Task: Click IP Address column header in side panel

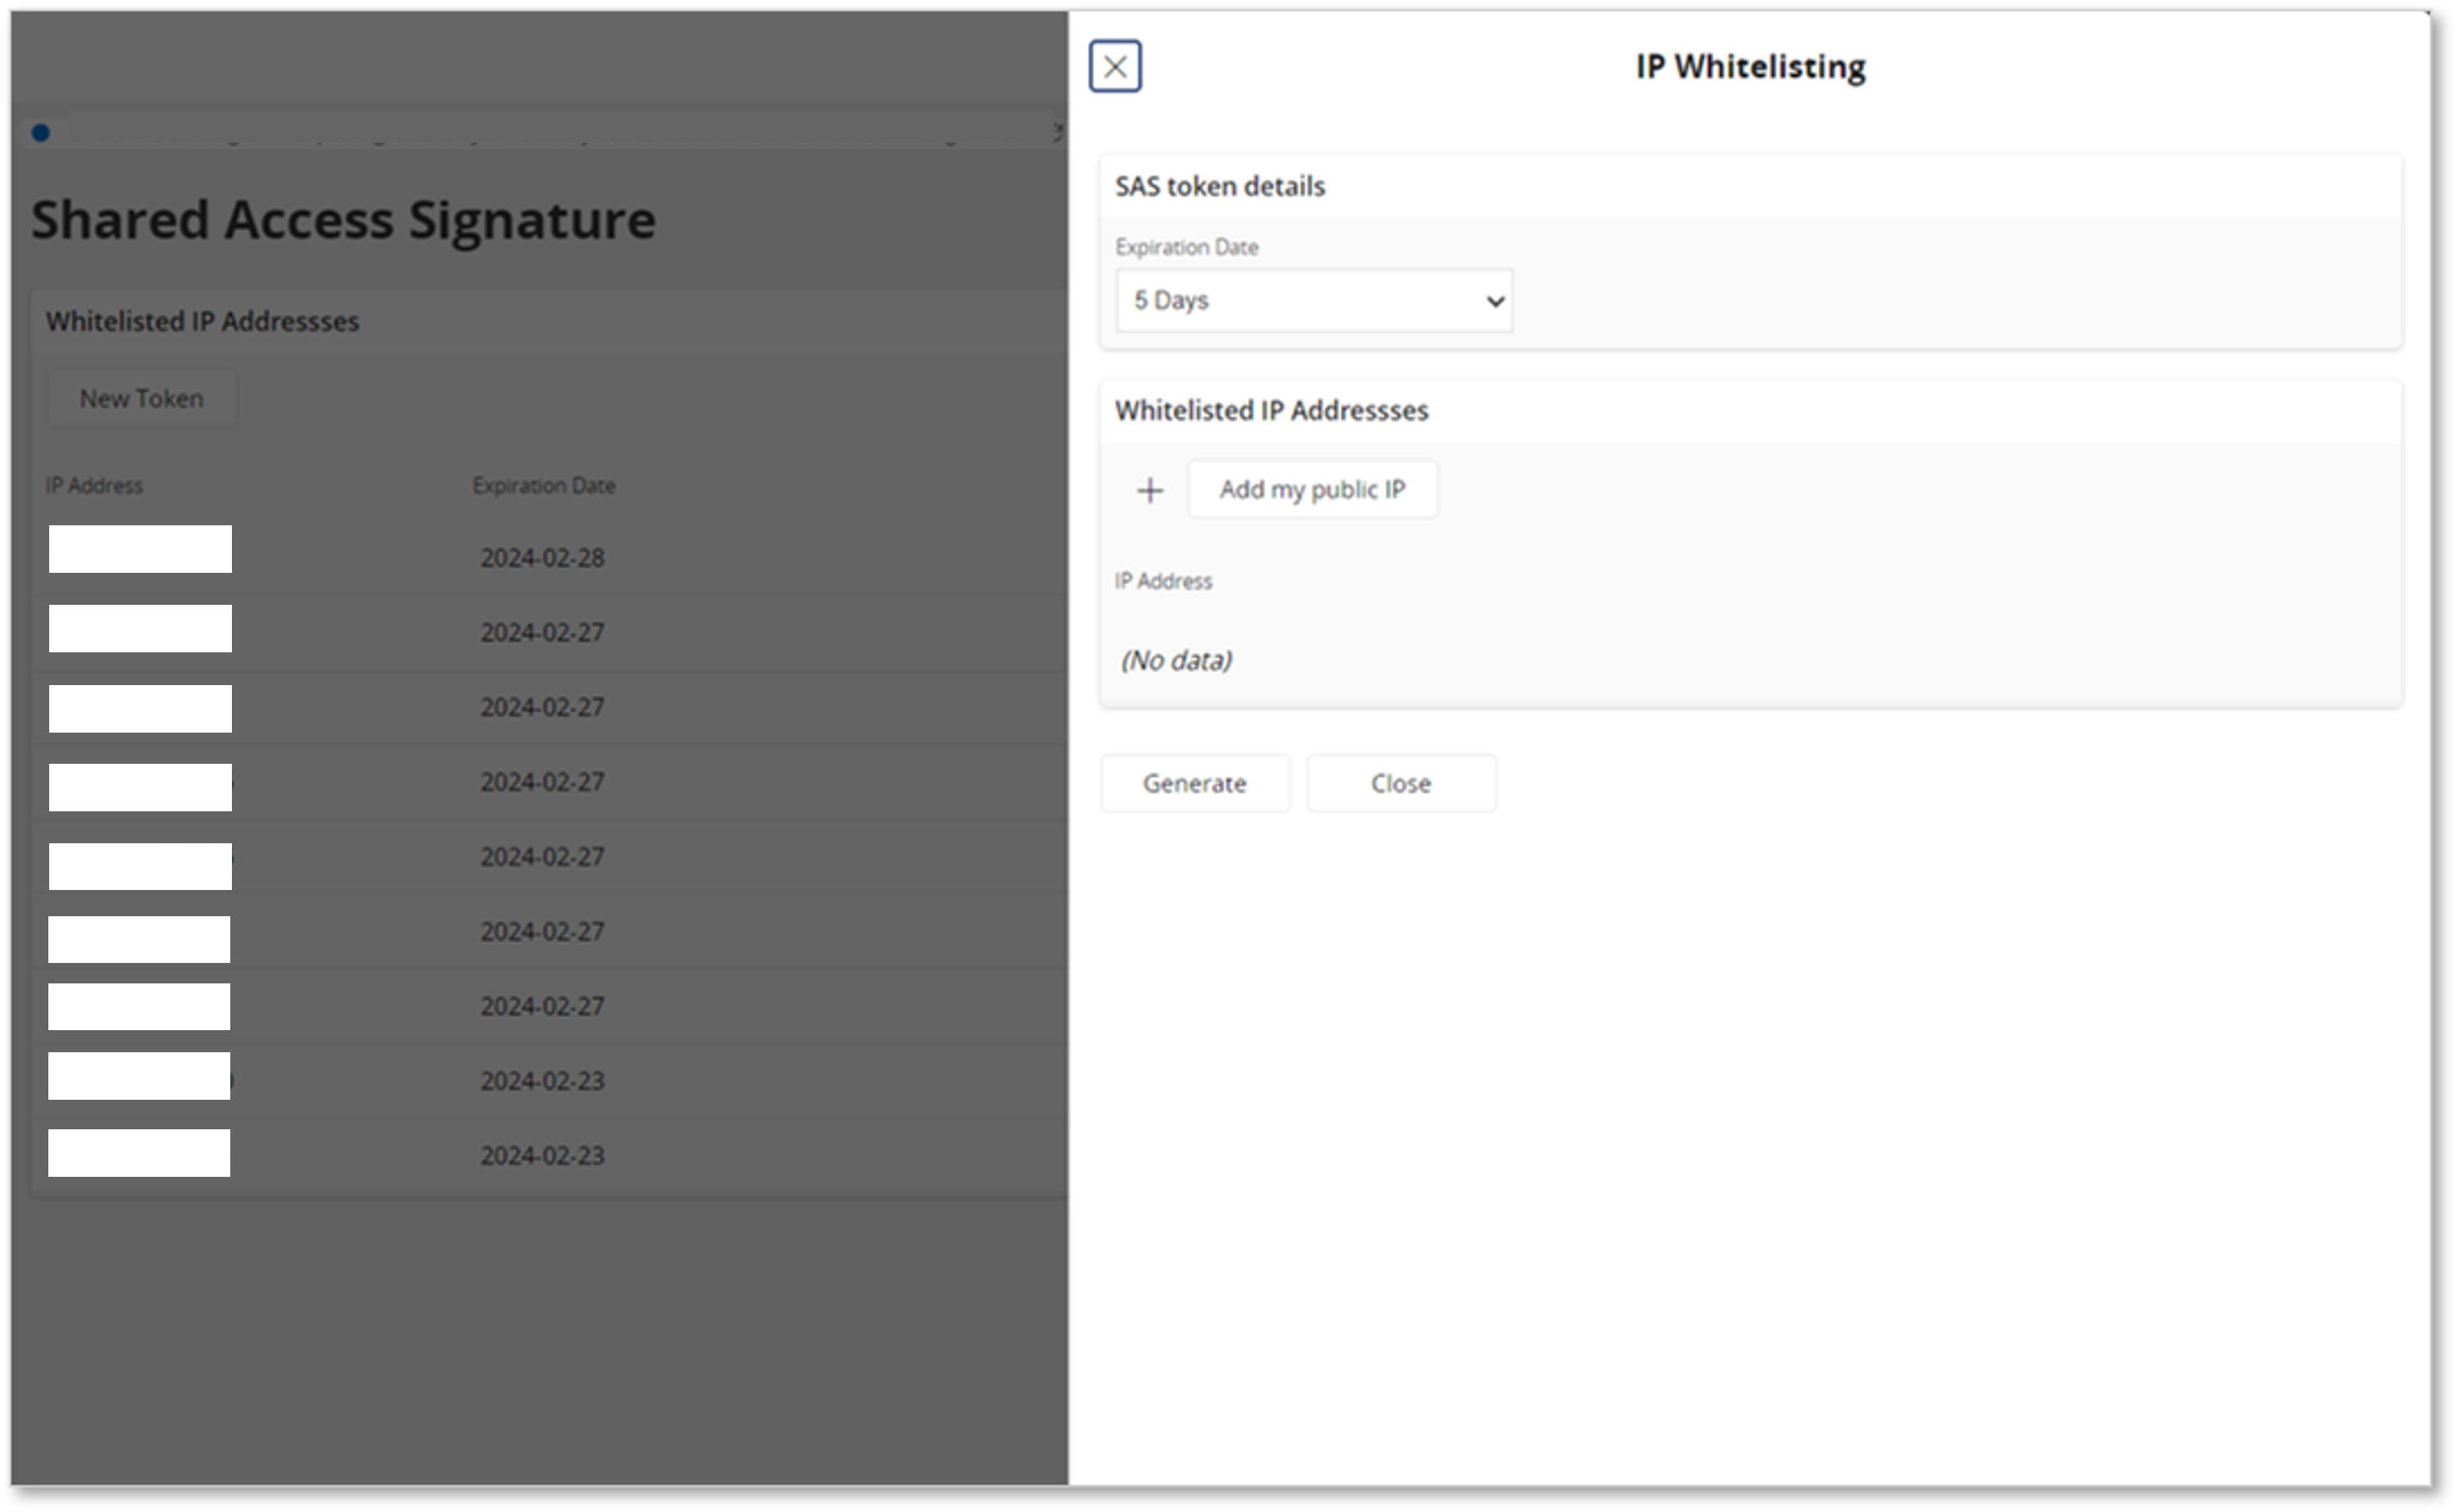Action: (1163, 581)
